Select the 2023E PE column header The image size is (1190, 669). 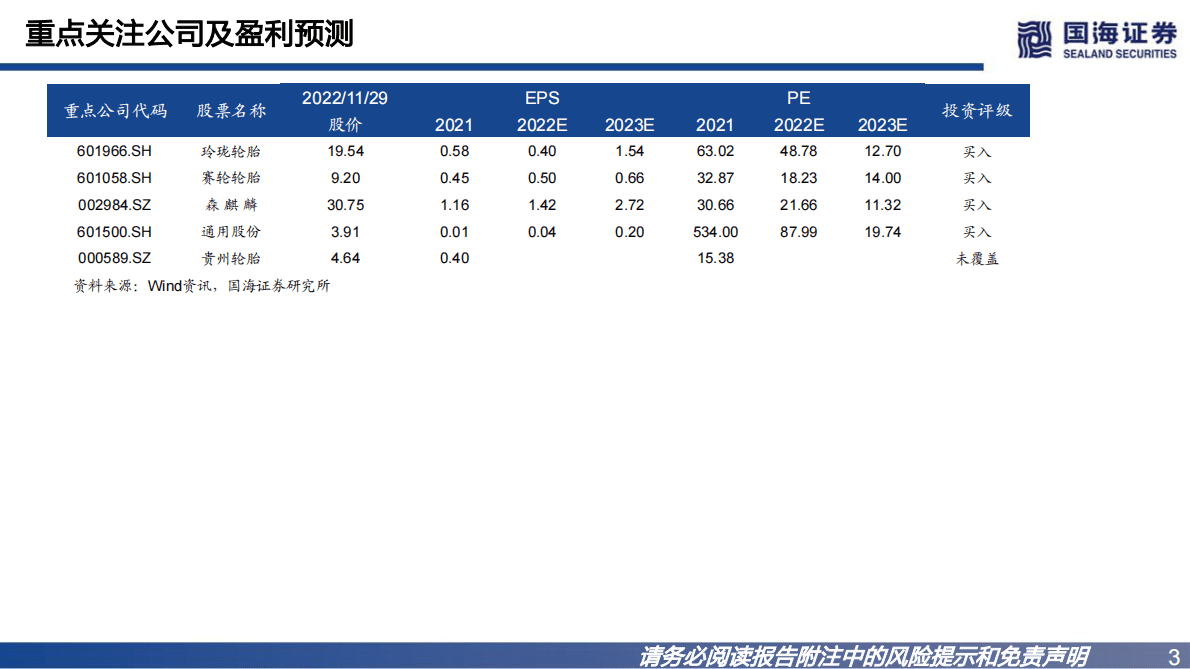click(x=881, y=125)
